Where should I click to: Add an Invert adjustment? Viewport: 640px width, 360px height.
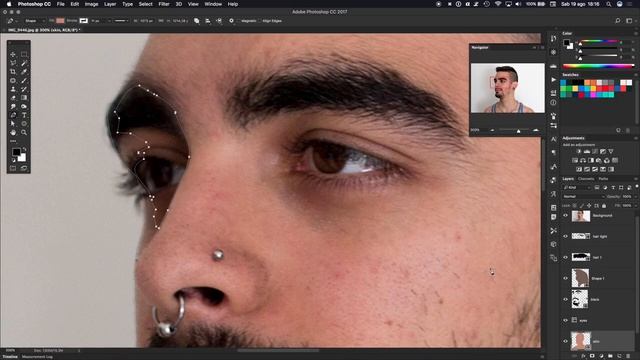(579, 169)
